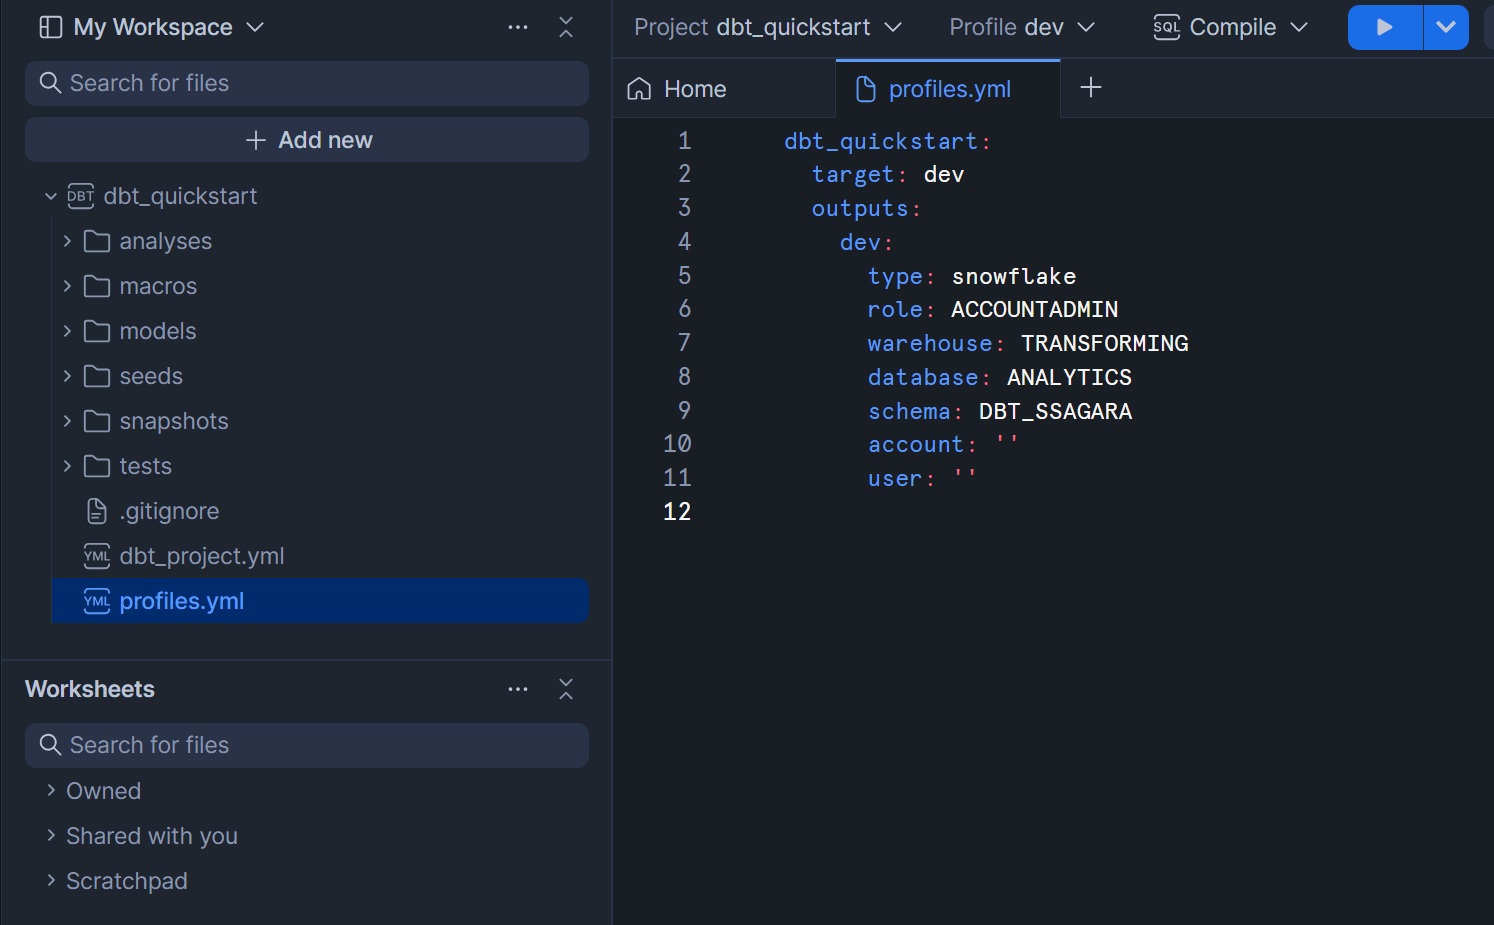The width and height of the screenshot is (1494, 925).
Task: Click the DBT_SSAGARA schema value
Action: (1056, 411)
